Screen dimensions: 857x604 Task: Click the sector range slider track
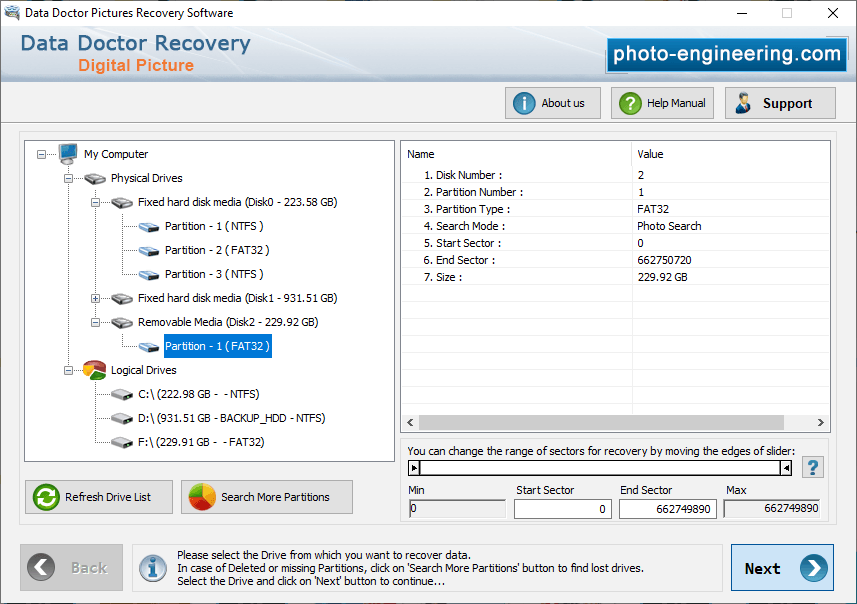(x=600, y=468)
